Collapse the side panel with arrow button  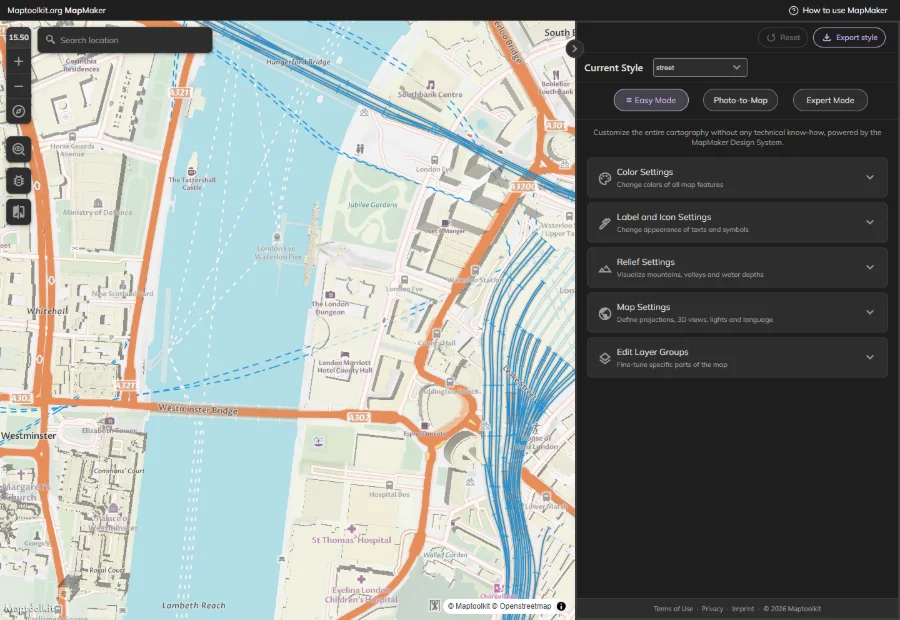(x=574, y=49)
